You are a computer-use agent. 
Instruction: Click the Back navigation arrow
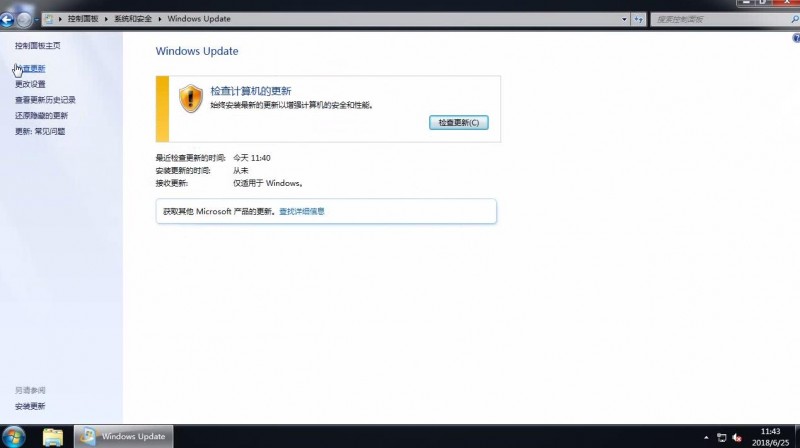tap(7, 19)
